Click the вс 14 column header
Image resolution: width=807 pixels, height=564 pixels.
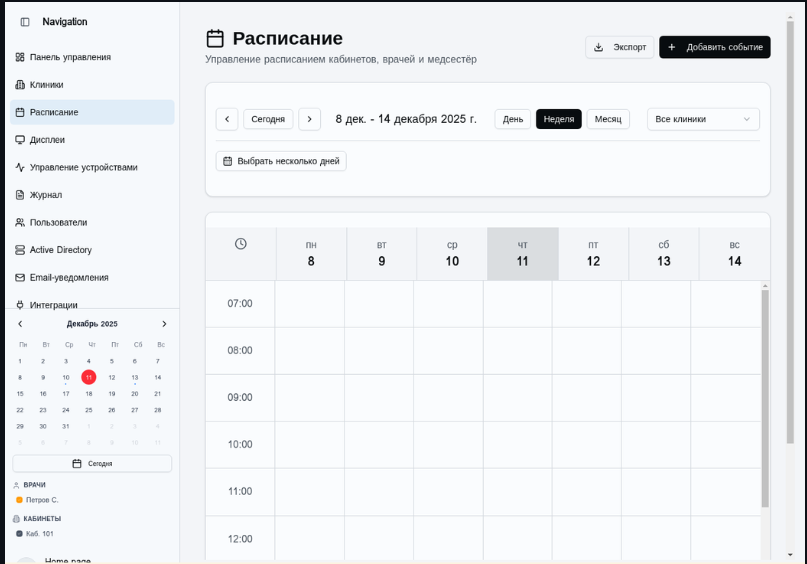click(734, 254)
